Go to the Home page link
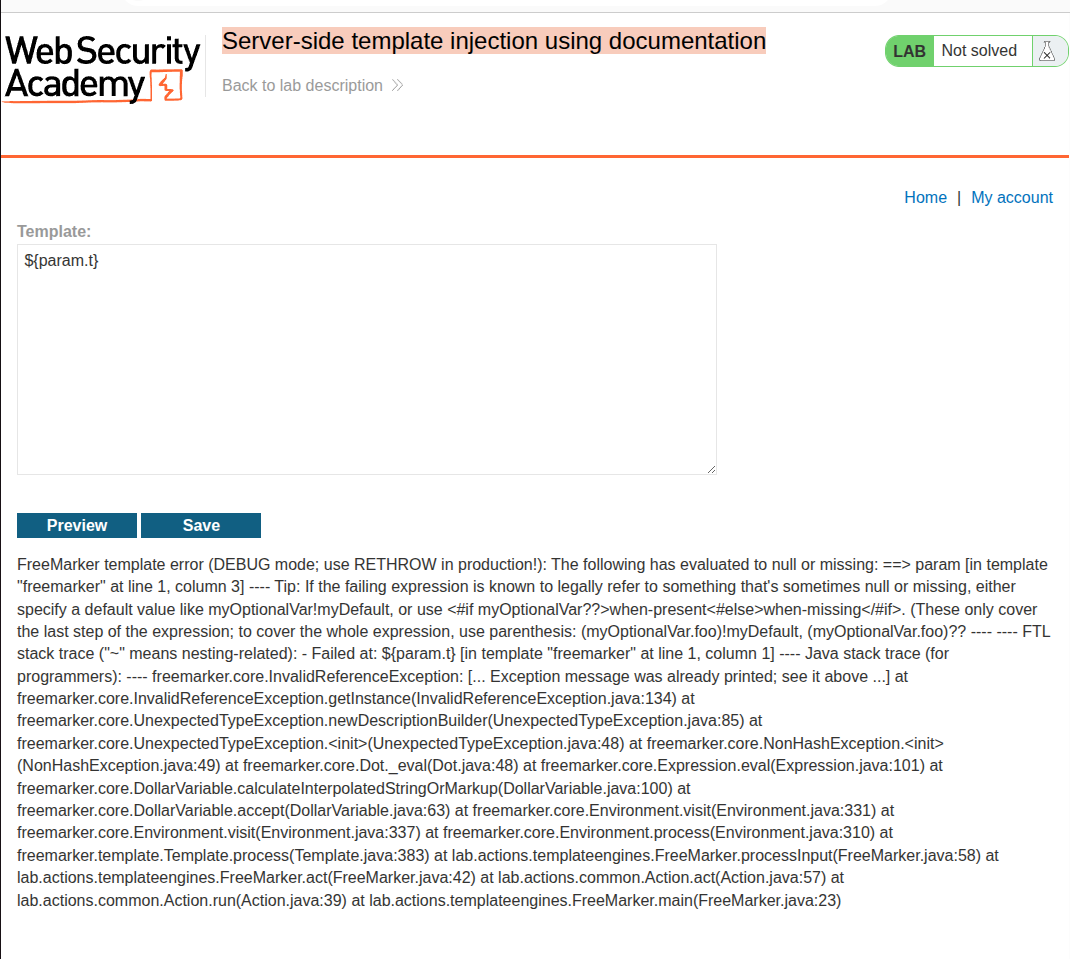1070x959 pixels. (x=925, y=198)
